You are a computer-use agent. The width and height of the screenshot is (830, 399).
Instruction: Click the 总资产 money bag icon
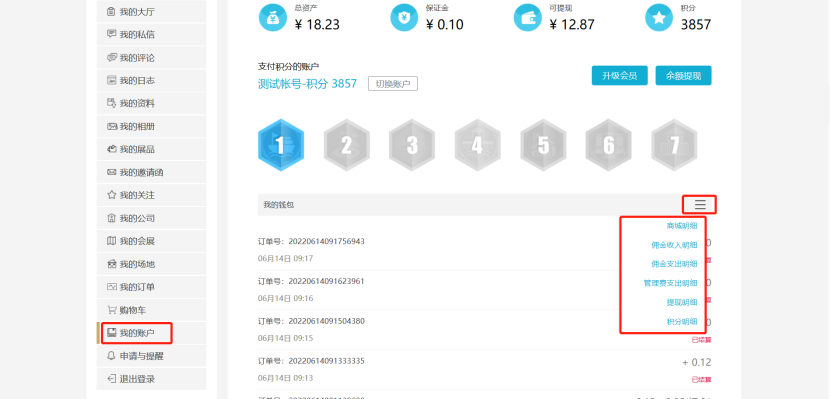(273, 17)
